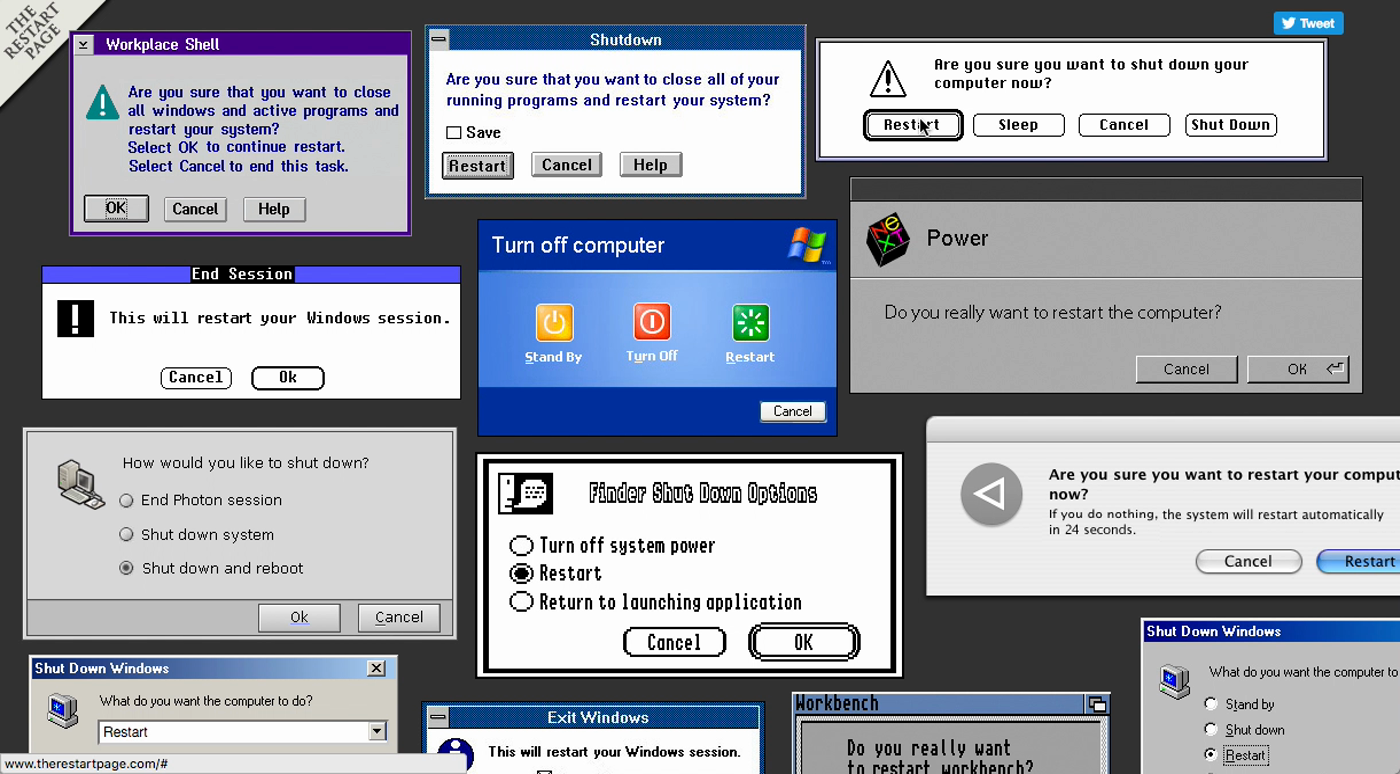Open the Restart dropdown in Shut Down Windows
Screen dimensions: 1400x774
[377, 732]
